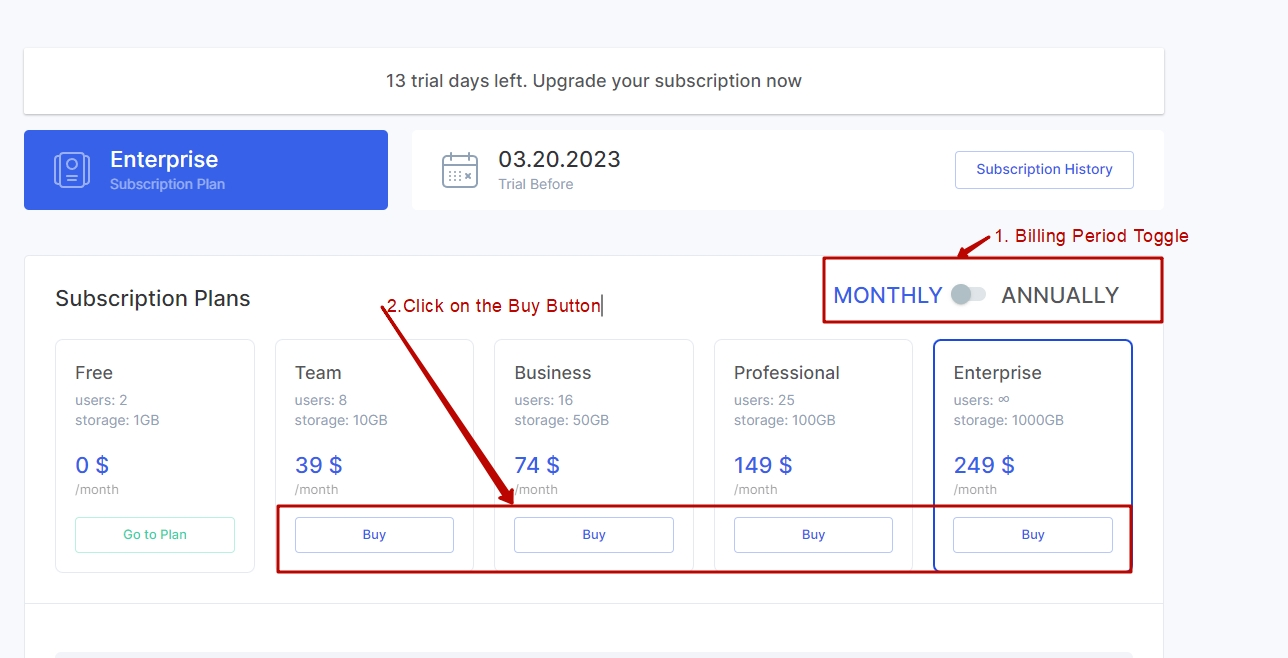Buy the Professional plan
Viewport: 1288px width, 658px height.
[x=813, y=534]
